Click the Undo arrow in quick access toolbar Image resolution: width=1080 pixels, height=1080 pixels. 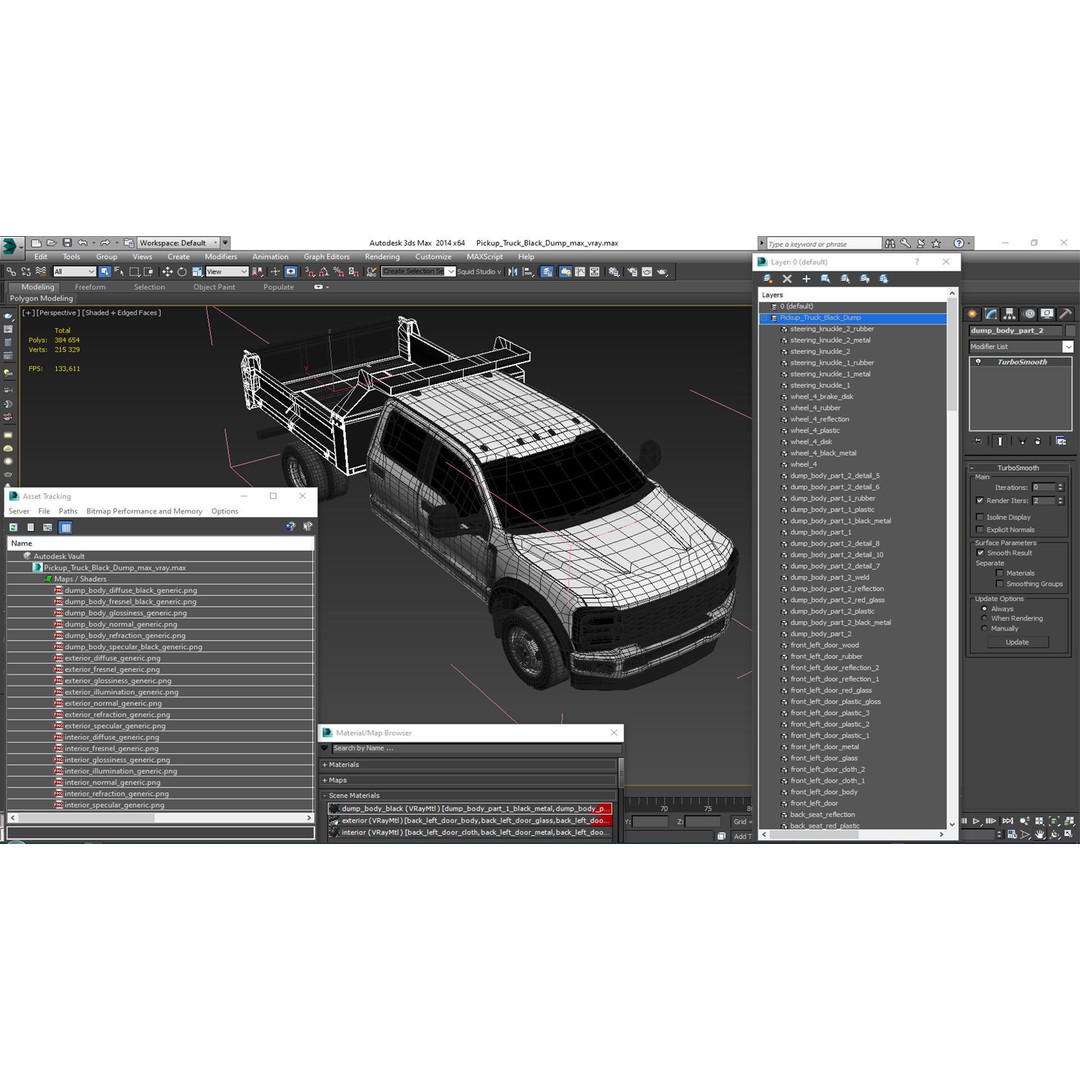(83, 242)
